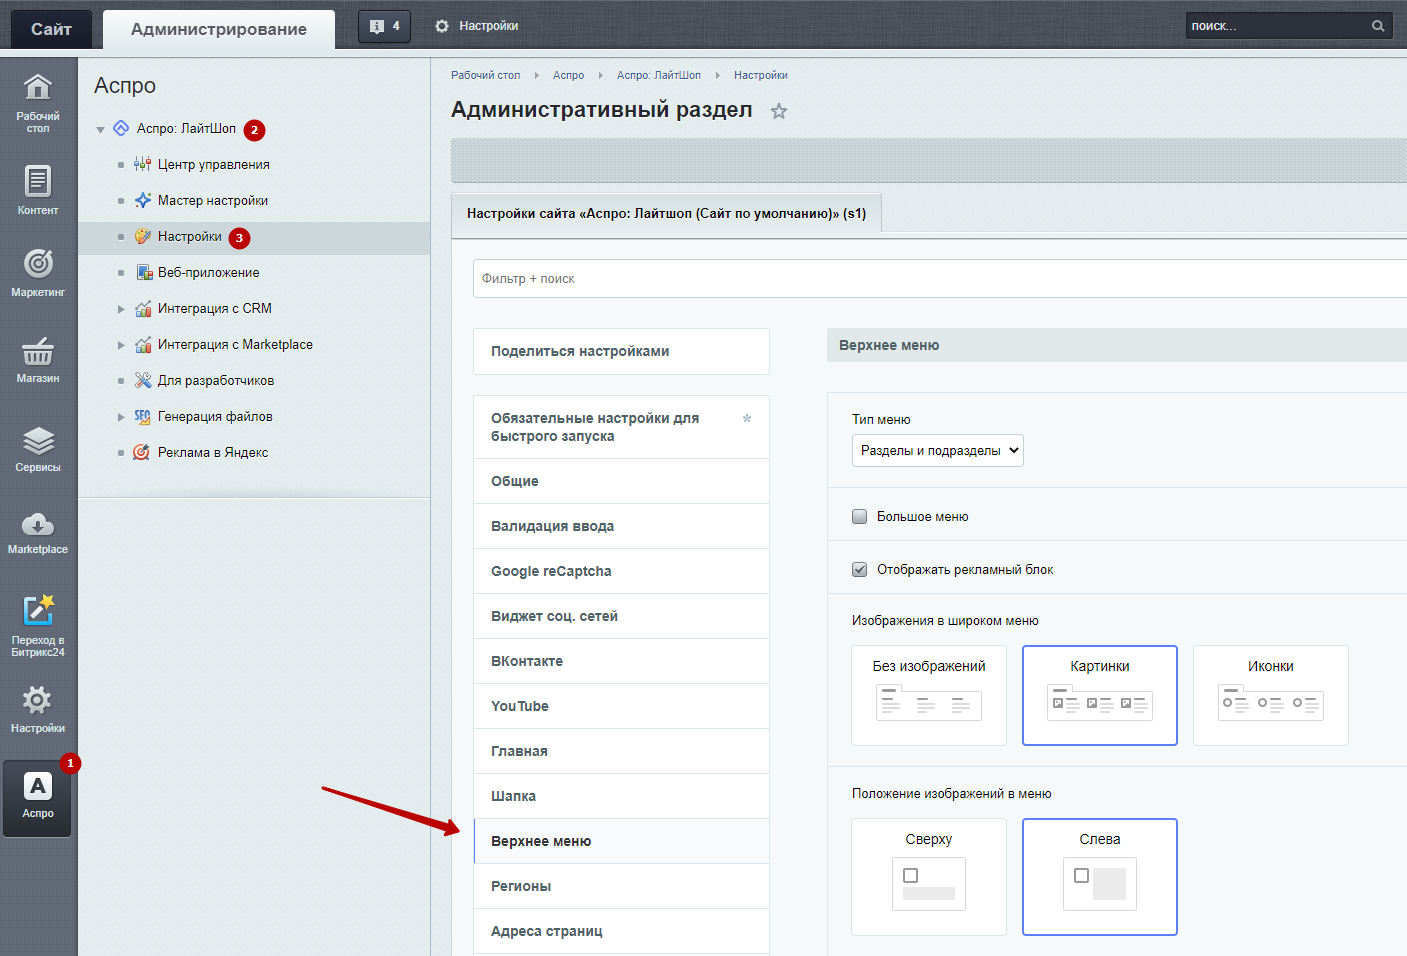Open the Контент sidebar section
The width and height of the screenshot is (1407, 956).
click(x=38, y=190)
